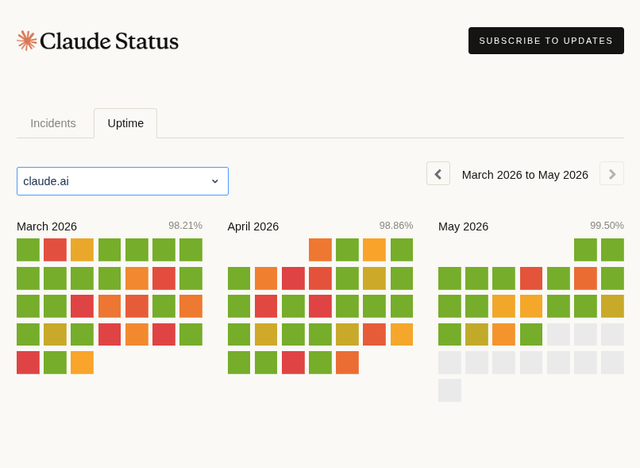Image resolution: width=640 pixels, height=468 pixels.
Task: Click the gray May 31 placeholder square
Action: (450, 390)
